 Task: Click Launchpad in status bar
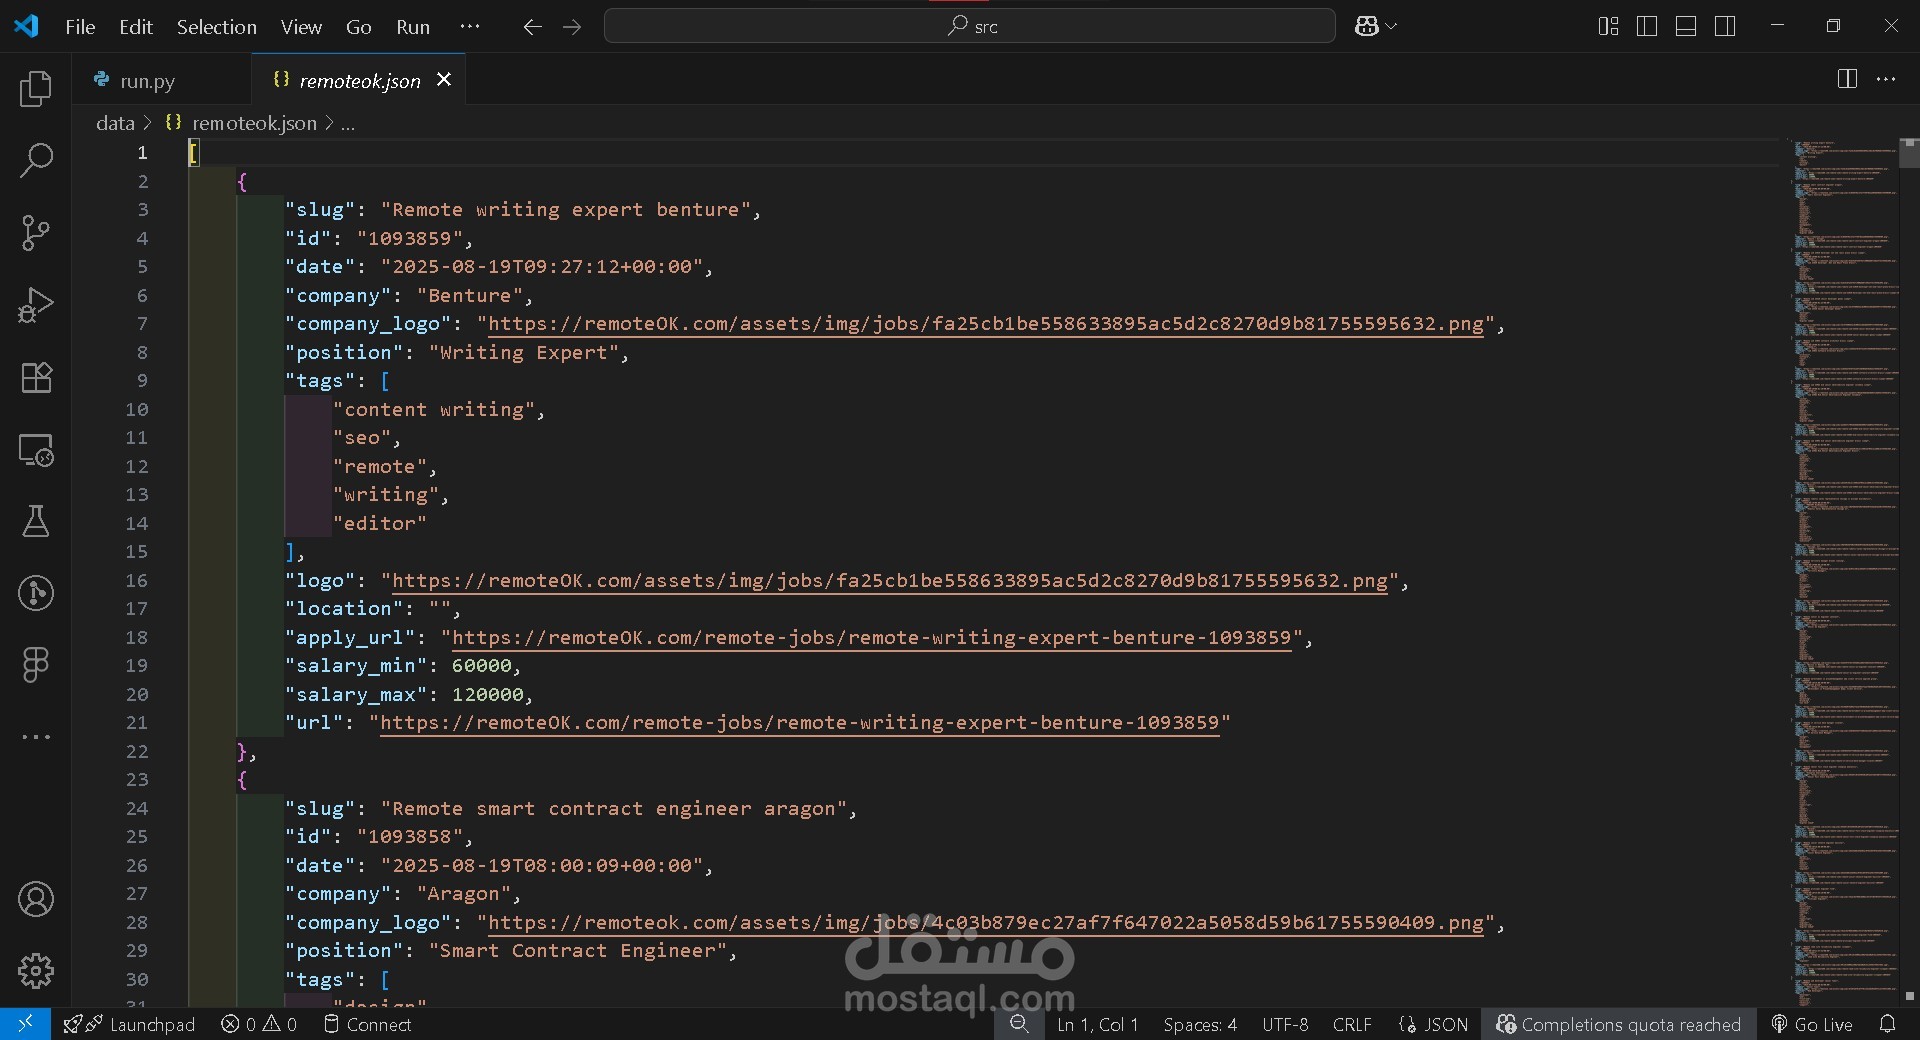tap(129, 1024)
